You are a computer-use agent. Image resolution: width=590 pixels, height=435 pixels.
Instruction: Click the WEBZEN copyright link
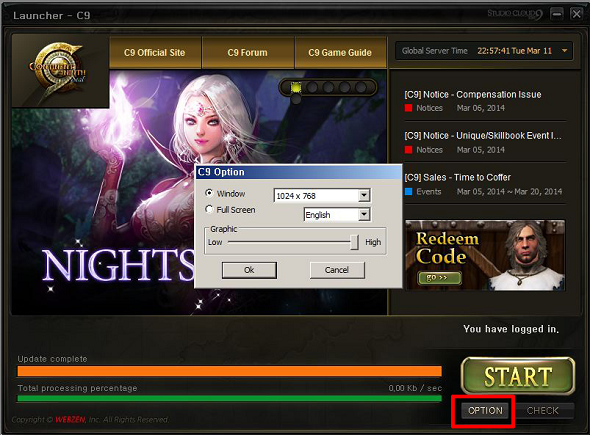(x=70, y=420)
